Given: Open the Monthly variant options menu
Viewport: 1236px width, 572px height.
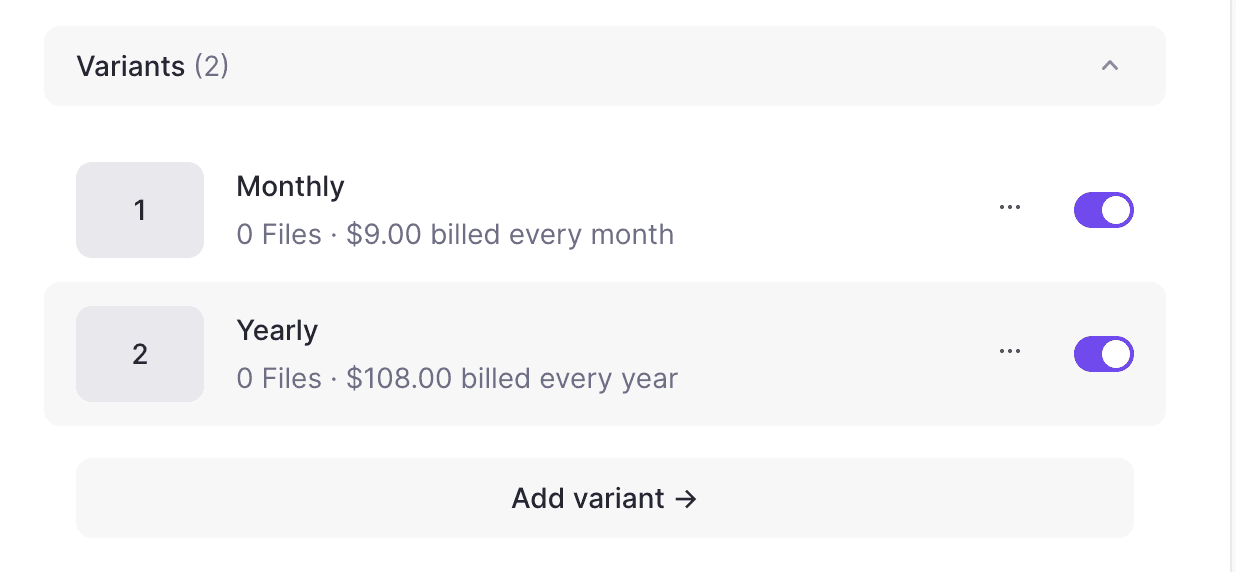Looking at the screenshot, I should point(1010,208).
